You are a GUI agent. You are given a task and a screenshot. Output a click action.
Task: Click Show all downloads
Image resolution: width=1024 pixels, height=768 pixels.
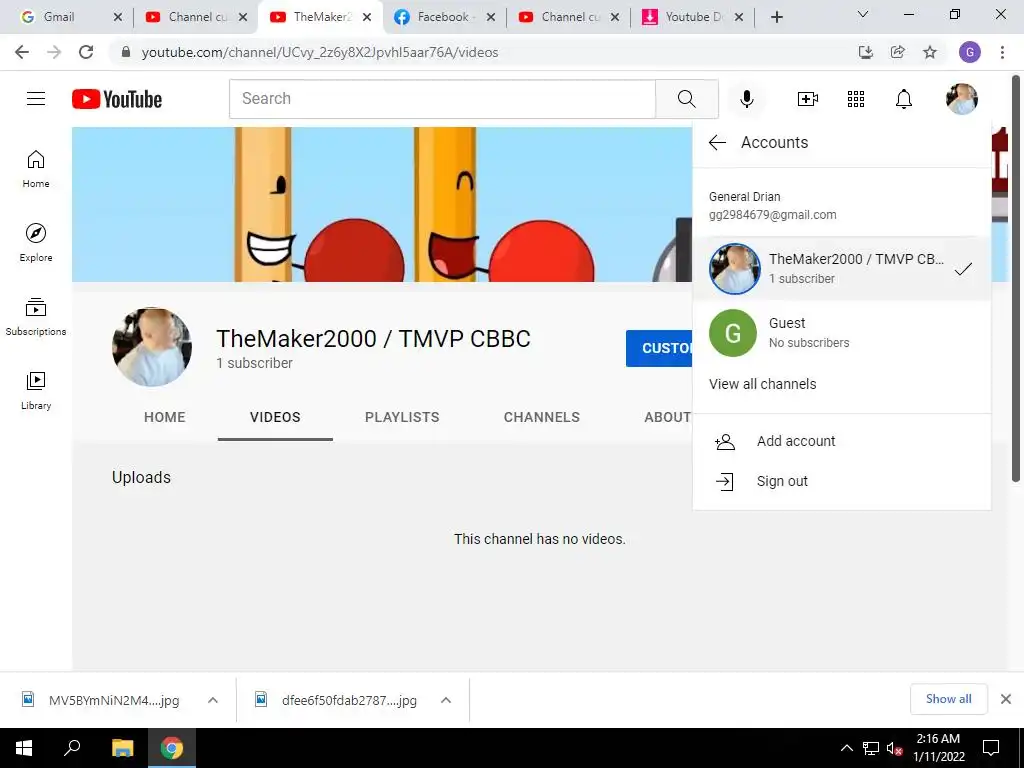948,699
